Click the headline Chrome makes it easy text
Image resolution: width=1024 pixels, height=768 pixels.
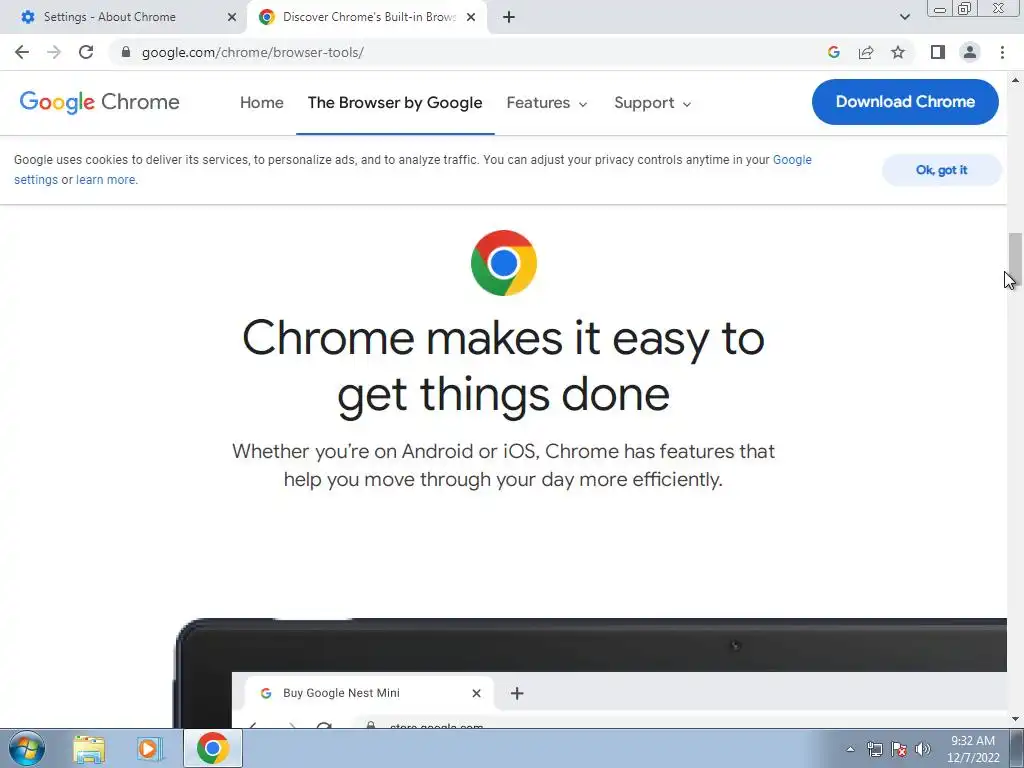[x=504, y=366]
